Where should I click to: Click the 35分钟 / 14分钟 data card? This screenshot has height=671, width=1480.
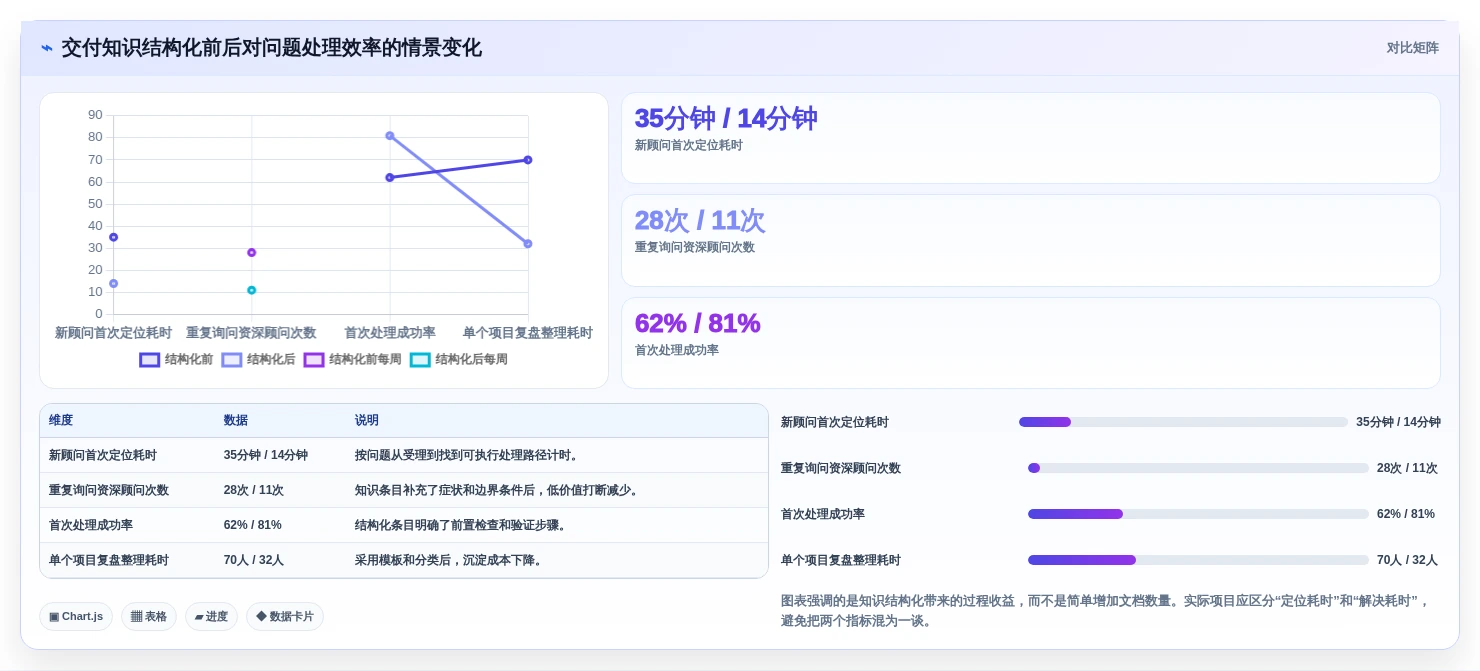(x=1031, y=138)
